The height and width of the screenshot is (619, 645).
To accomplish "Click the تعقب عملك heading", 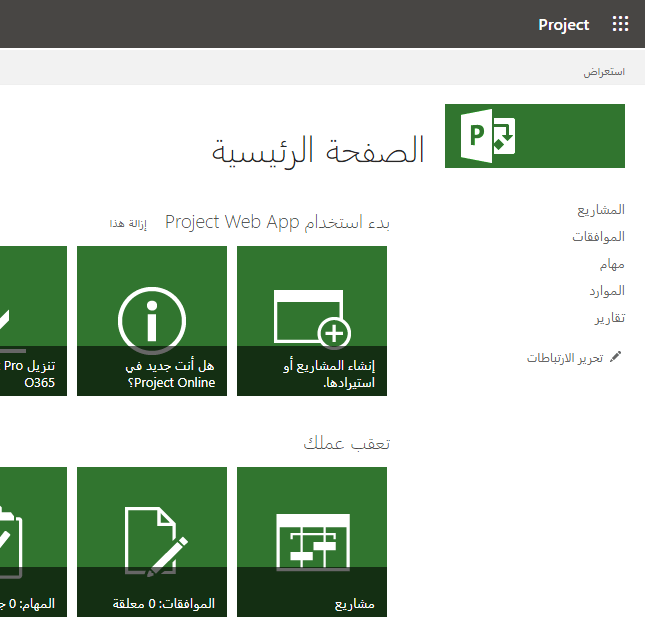I will pyautogui.click(x=346, y=443).
